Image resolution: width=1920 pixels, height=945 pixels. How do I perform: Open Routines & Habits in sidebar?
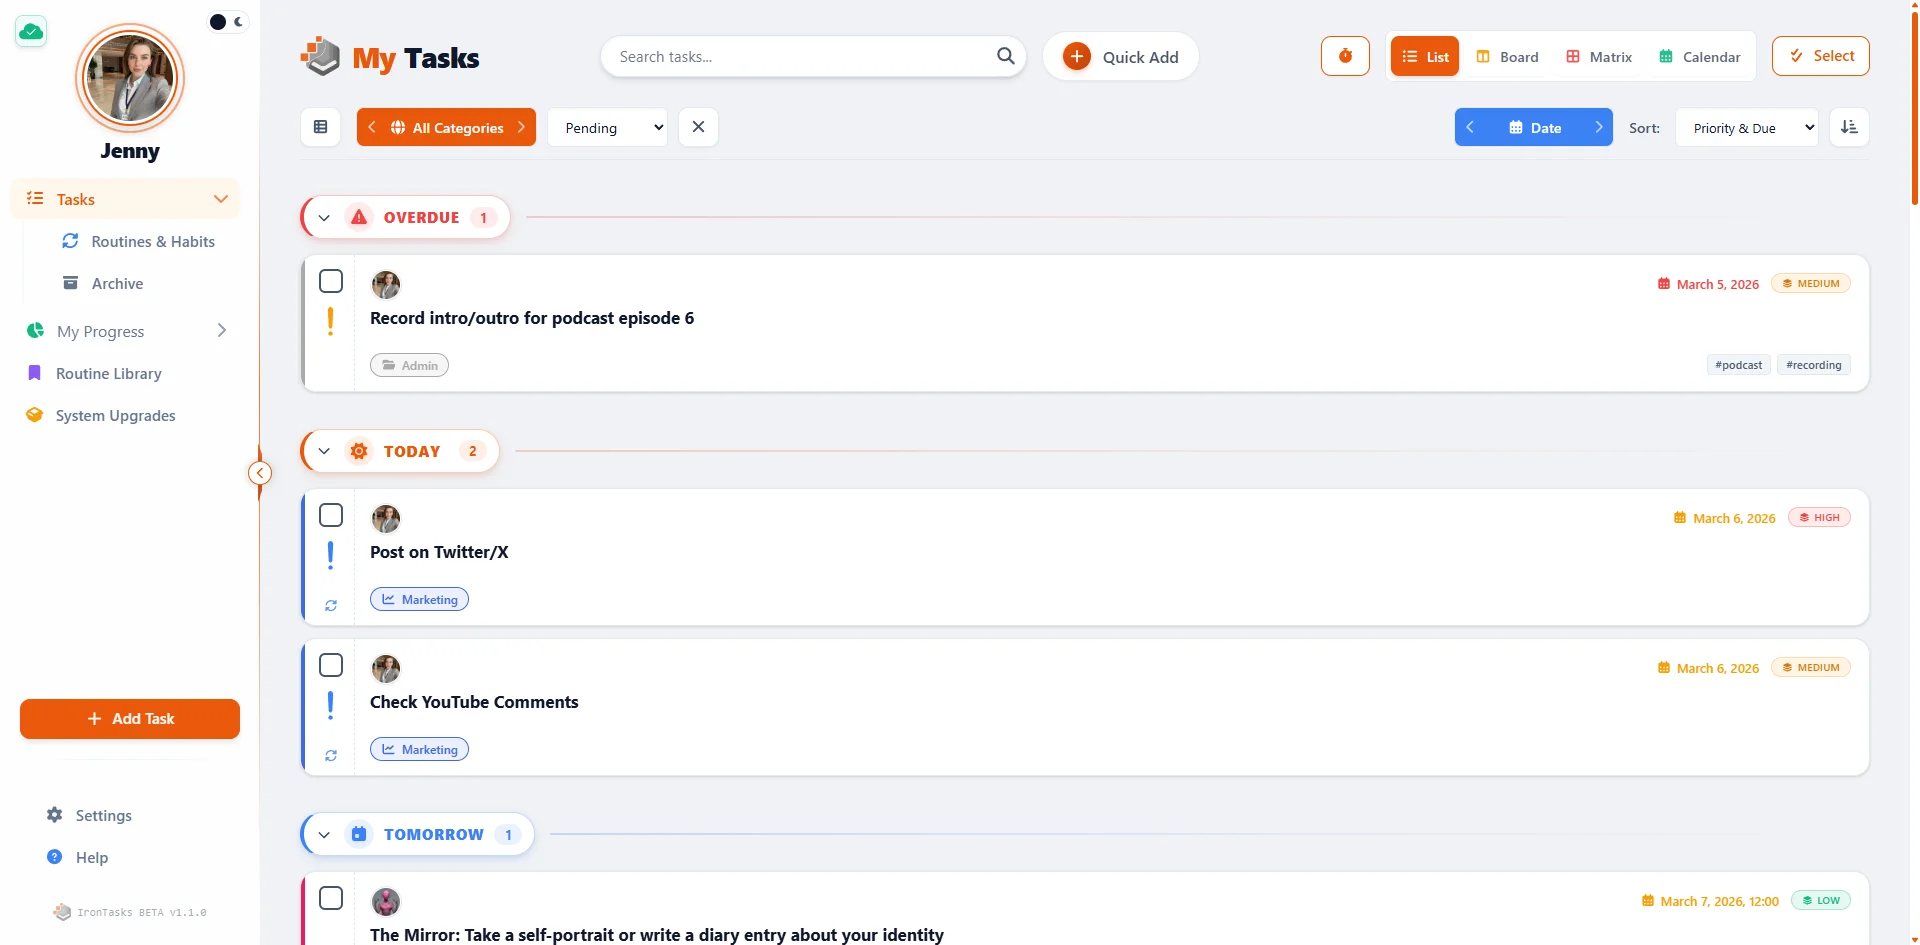(x=153, y=242)
